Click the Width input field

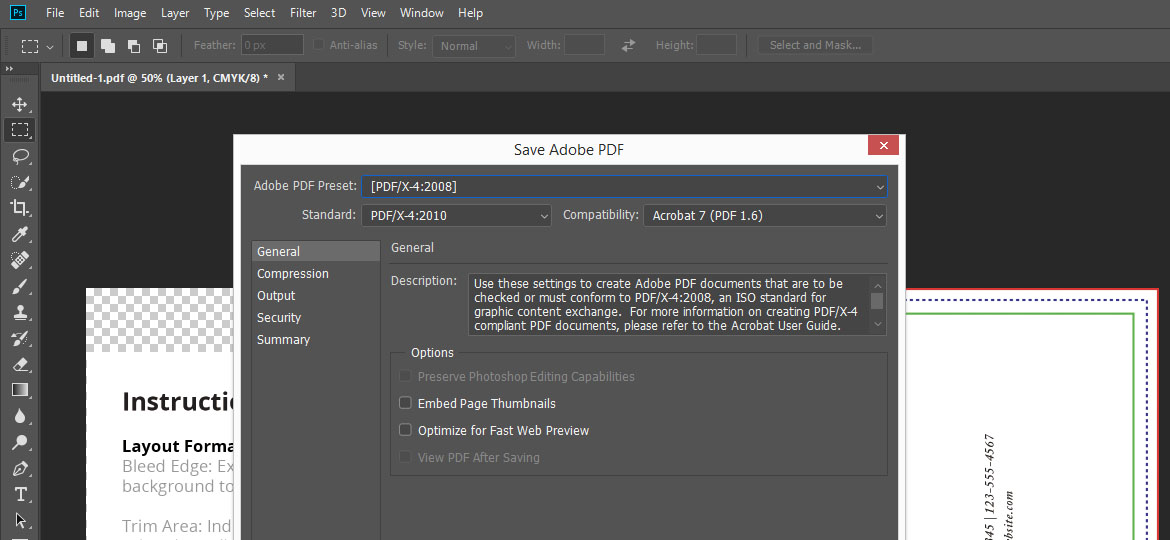click(584, 45)
